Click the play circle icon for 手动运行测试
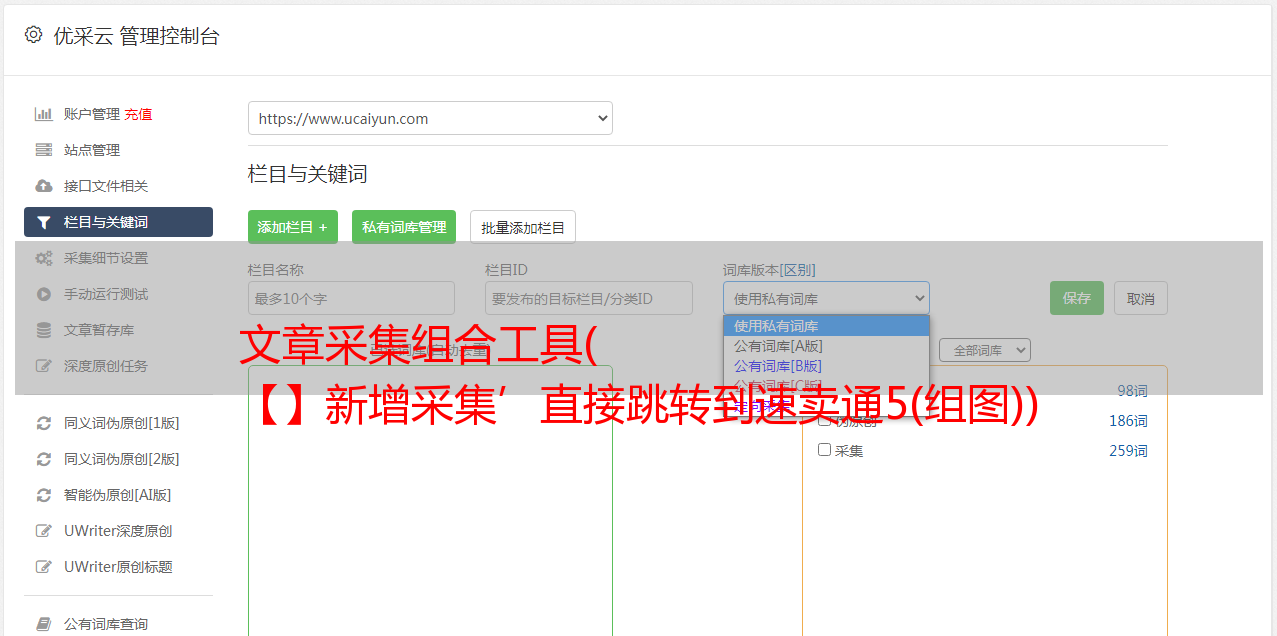The height and width of the screenshot is (636, 1277). tap(44, 294)
